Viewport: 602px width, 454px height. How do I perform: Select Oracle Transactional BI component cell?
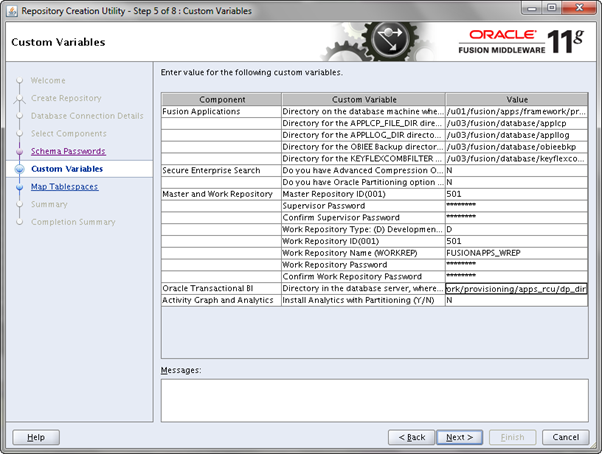(x=222, y=289)
